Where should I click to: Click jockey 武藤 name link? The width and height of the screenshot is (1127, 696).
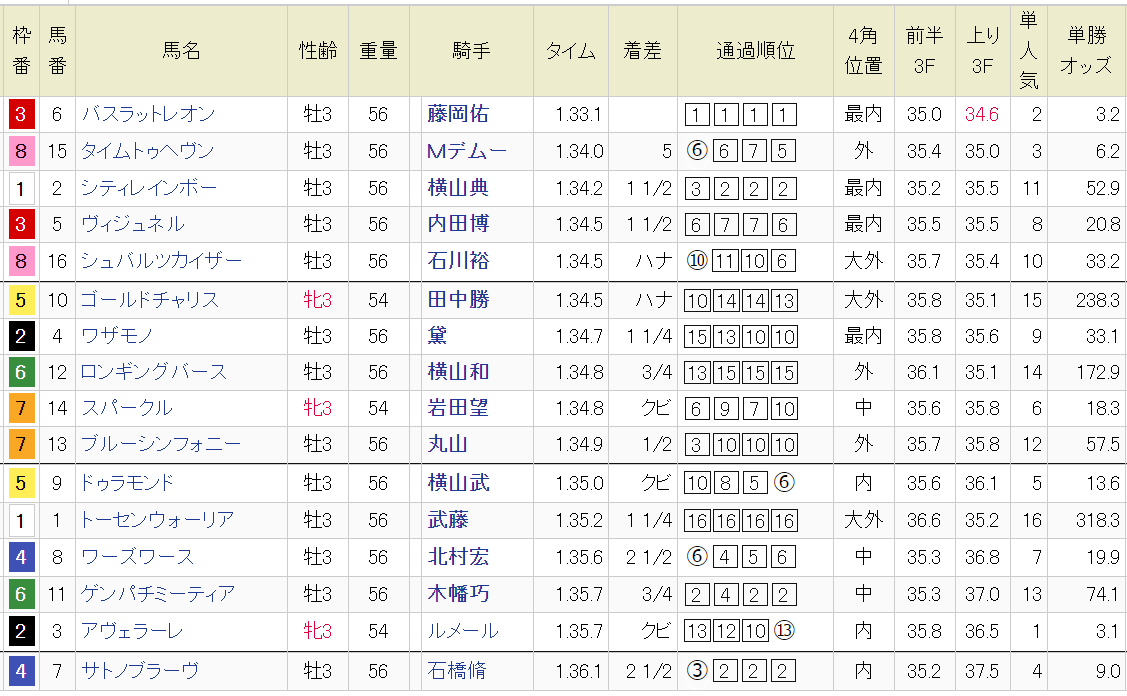(x=448, y=520)
